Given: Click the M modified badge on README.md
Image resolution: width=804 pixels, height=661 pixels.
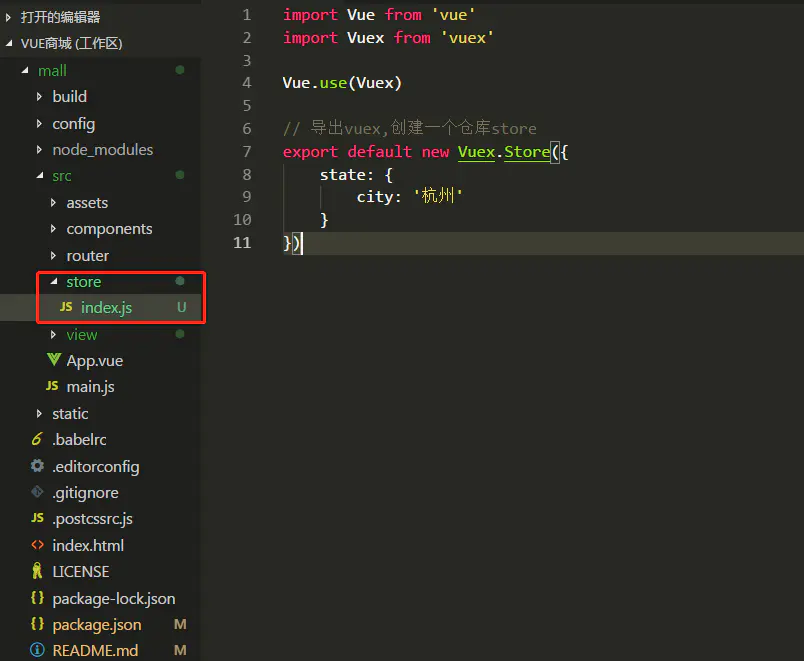Looking at the screenshot, I should 180,650.
